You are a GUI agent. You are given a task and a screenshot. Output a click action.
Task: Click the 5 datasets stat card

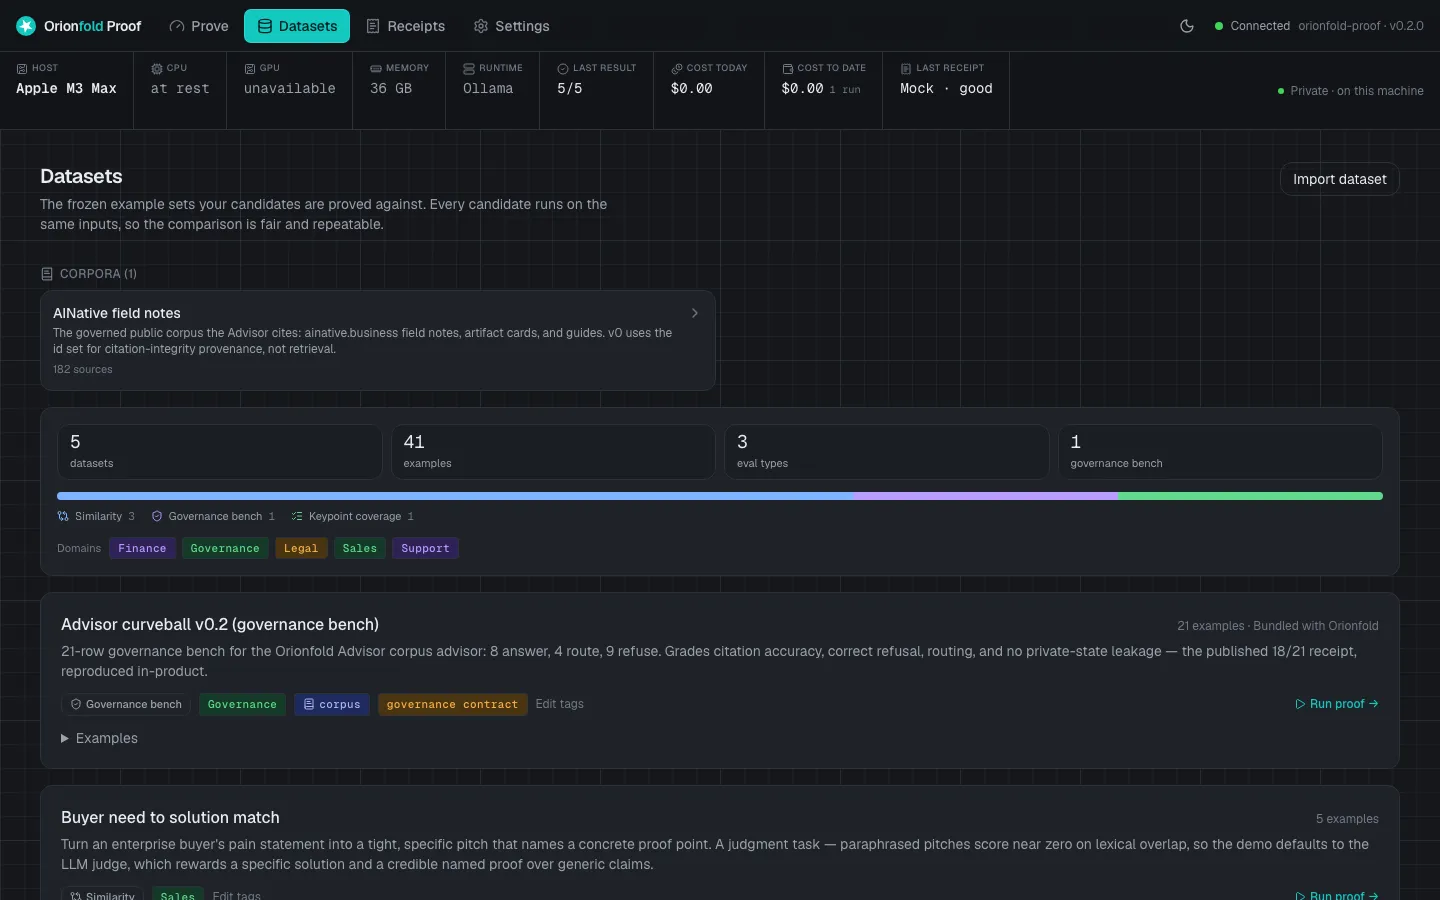[220, 452]
